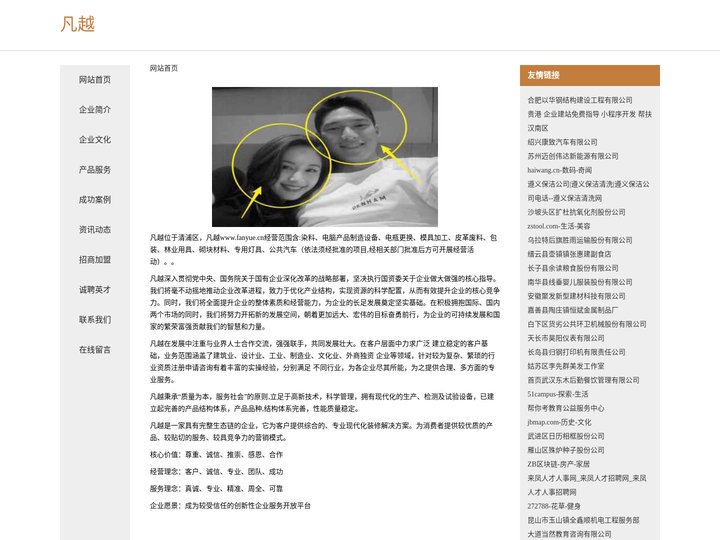Go to 在线留言 page
Image resolution: width=720 pixels, height=540 pixels.
click(x=95, y=349)
